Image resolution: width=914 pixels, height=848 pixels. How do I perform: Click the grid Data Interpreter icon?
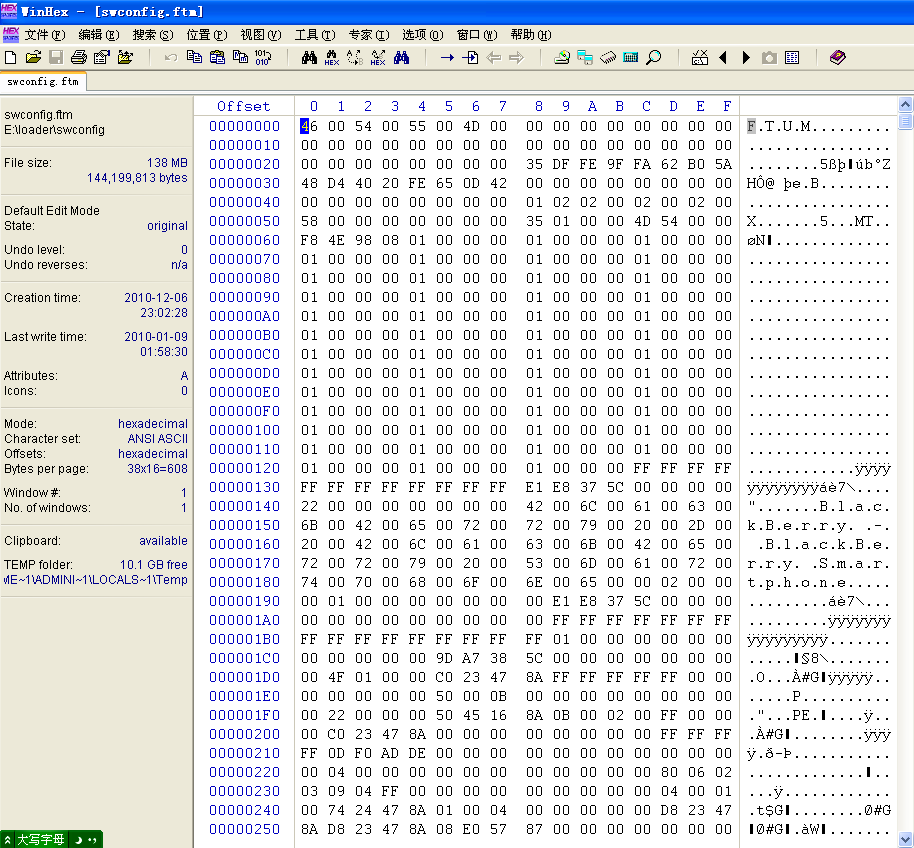pos(792,57)
